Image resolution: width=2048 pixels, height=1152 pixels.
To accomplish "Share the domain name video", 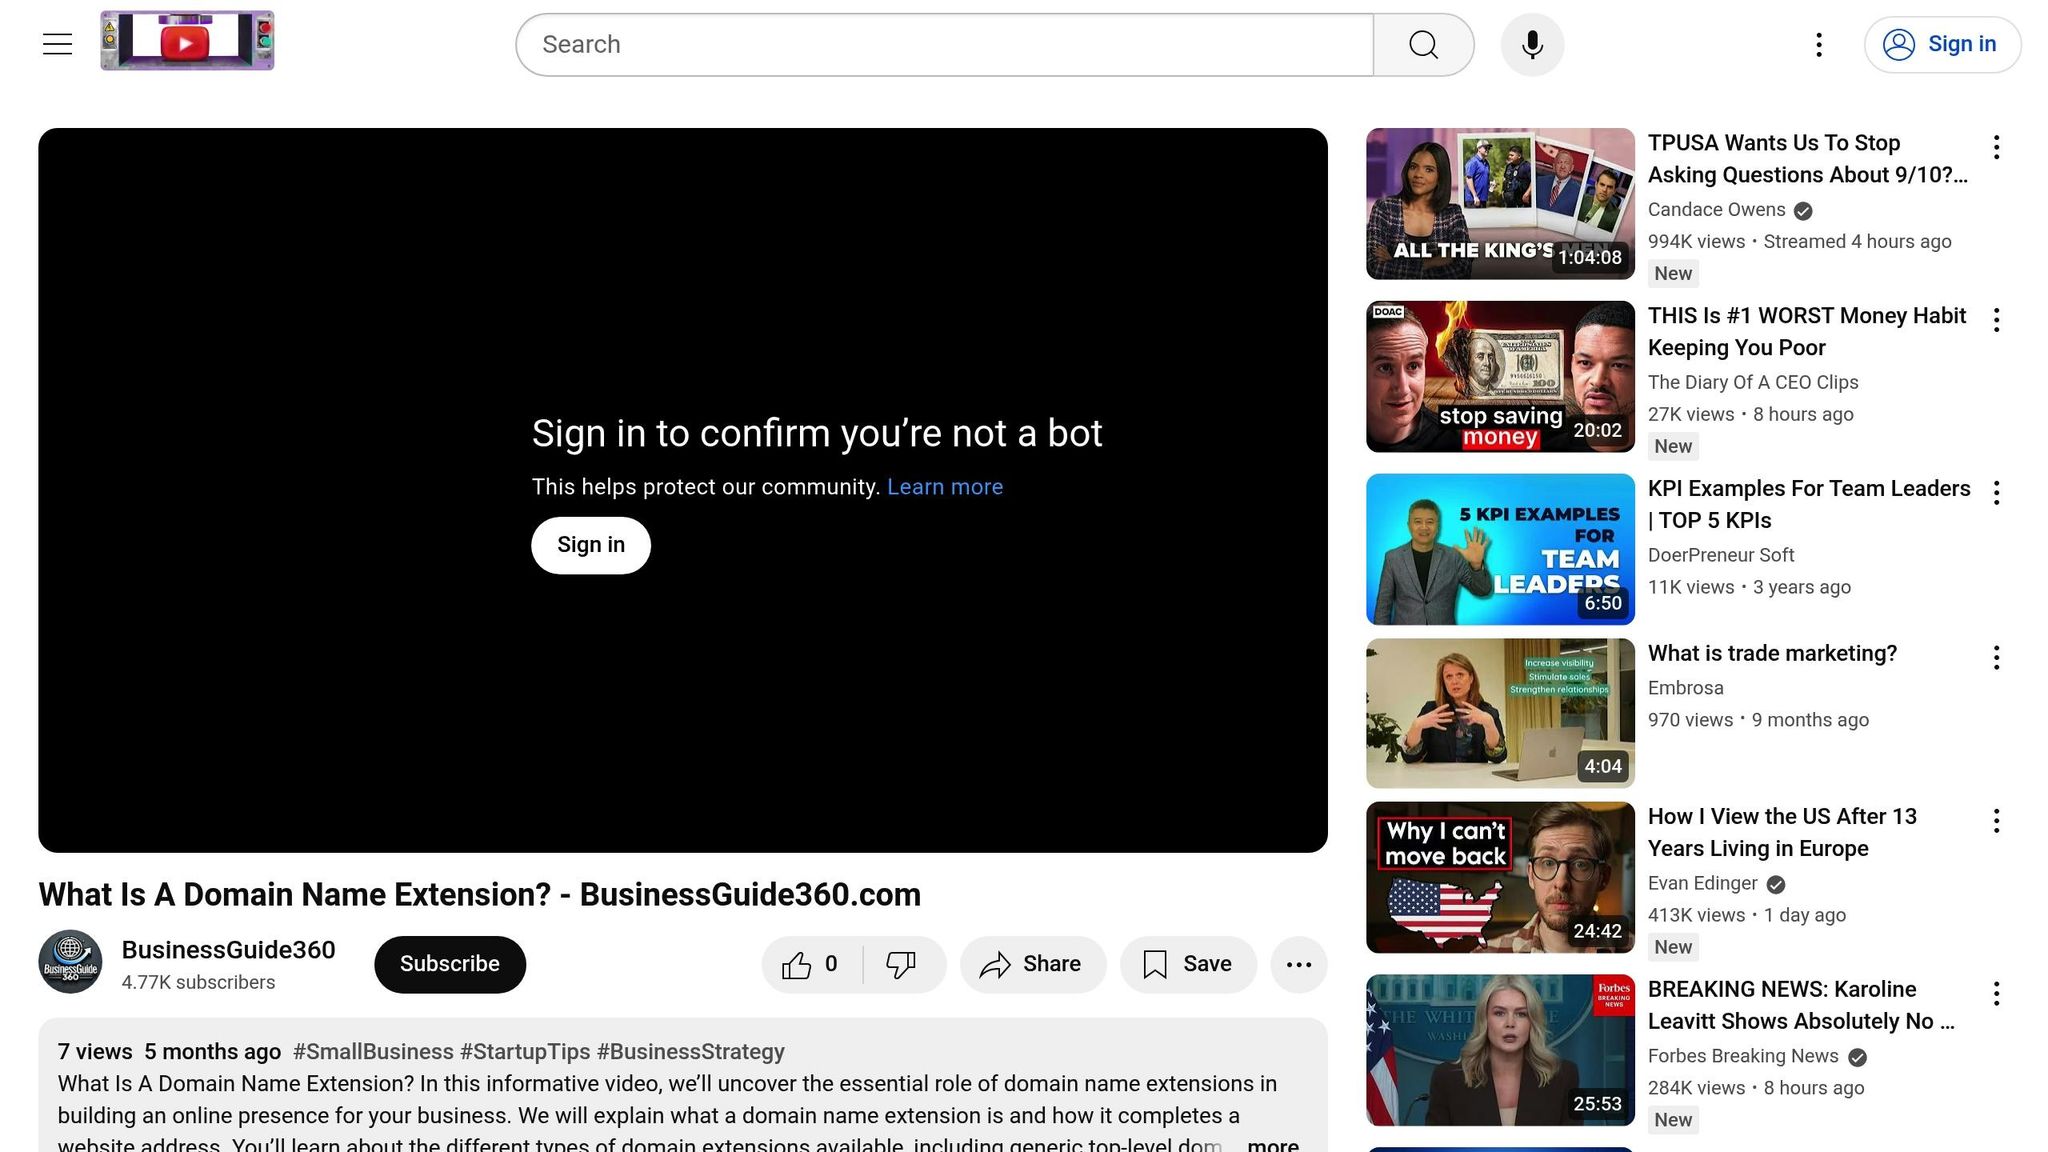I will [x=1032, y=965].
